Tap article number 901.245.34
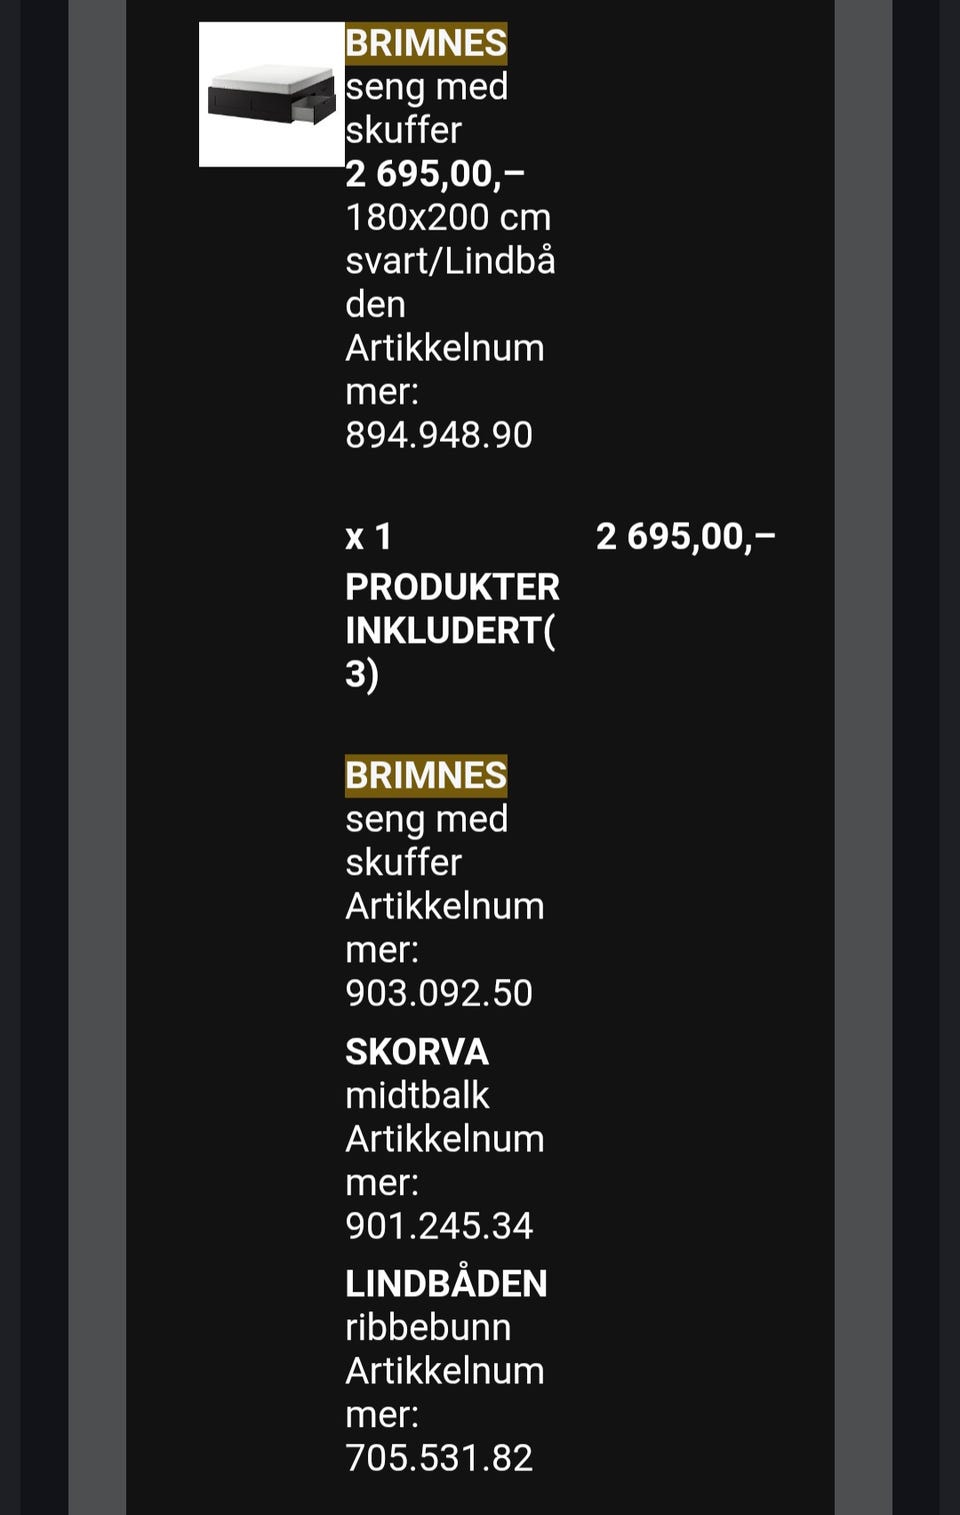The height and width of the screenshot is (1515, 960). coord(439,1226)
